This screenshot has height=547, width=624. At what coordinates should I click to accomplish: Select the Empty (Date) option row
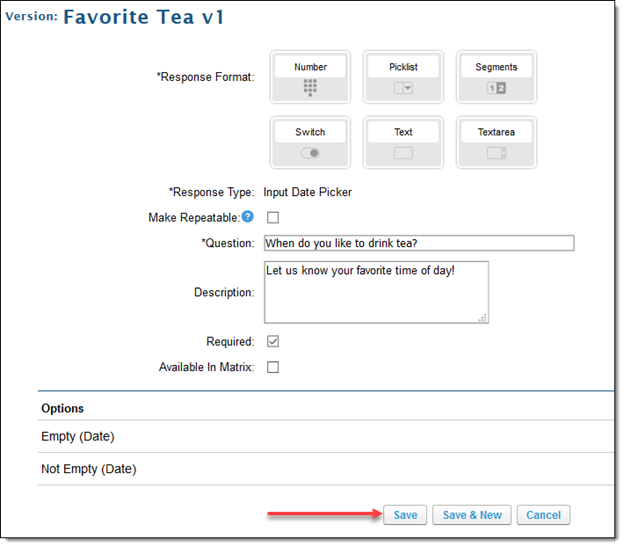click(326, 436)
